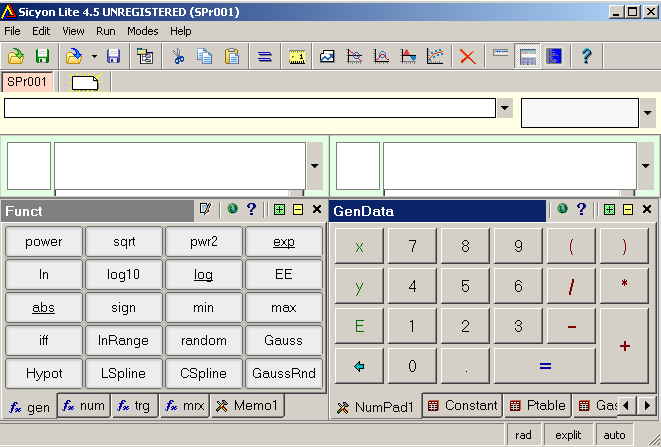Open the Modes menu

pyautogui.click(x=143, y=31)
